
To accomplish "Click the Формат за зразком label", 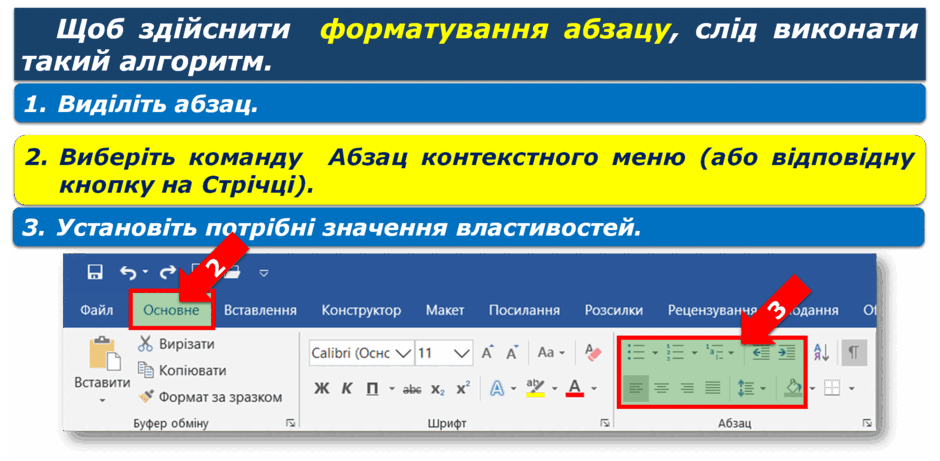I will (x=221, y=397).
